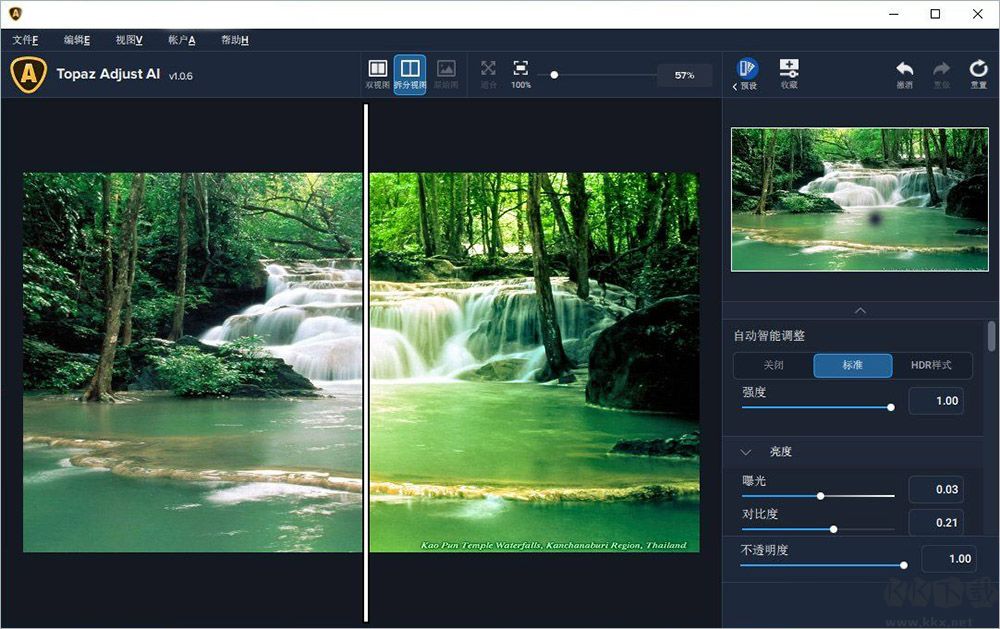The width and height of the screenshot is (1000, 629).
Task: Open the presets (预设) panel
Action: pos(747,73)
